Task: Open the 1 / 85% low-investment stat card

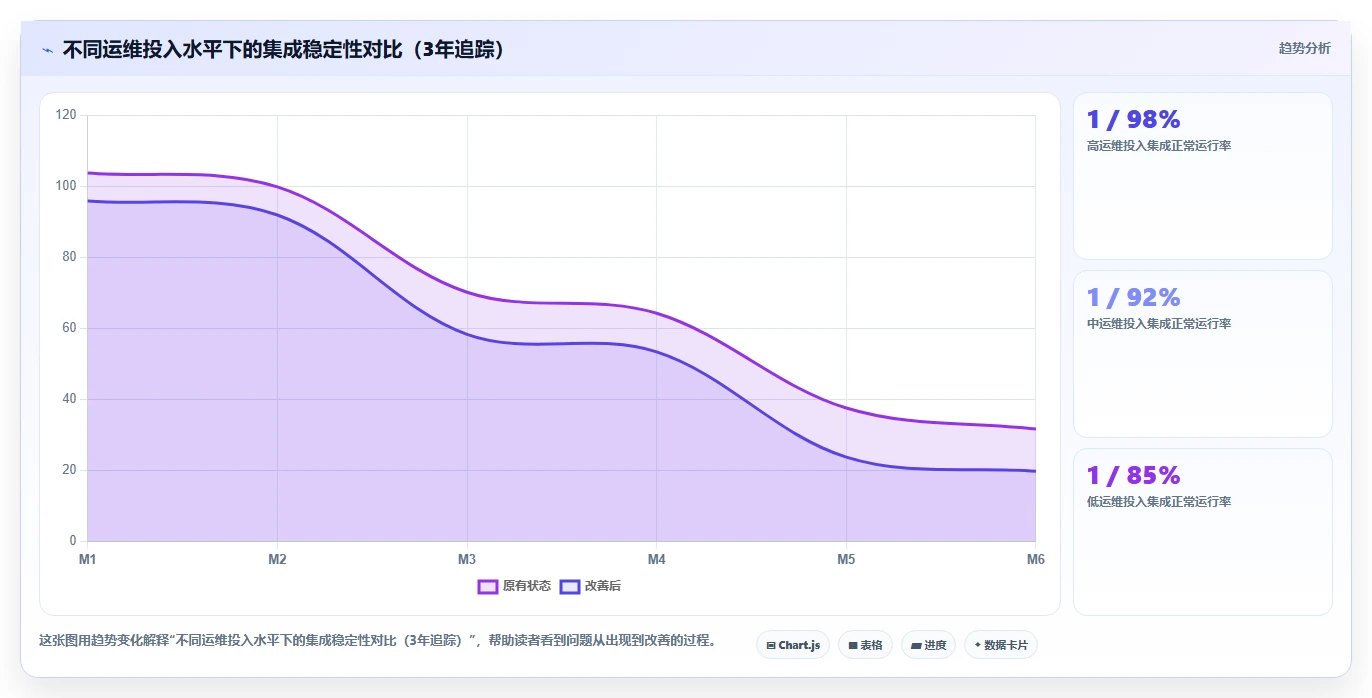Action: [1202, 532]
